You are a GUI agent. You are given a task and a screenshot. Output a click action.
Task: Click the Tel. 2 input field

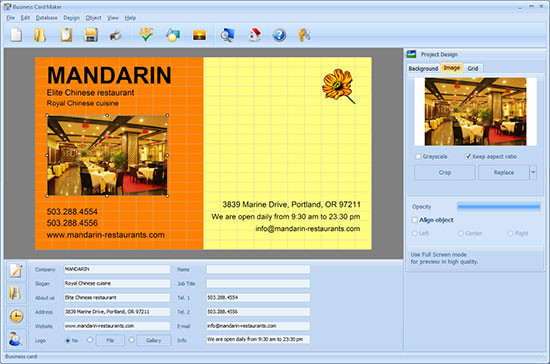(258, 312)
